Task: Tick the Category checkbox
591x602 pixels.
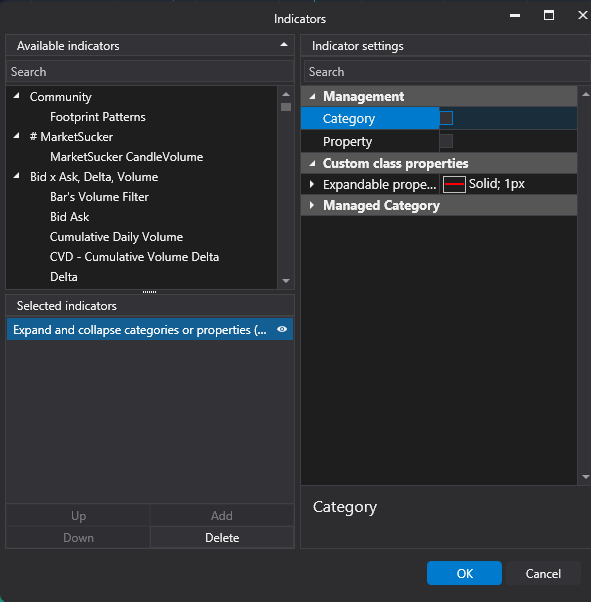Action: click(x=446, y=118)
